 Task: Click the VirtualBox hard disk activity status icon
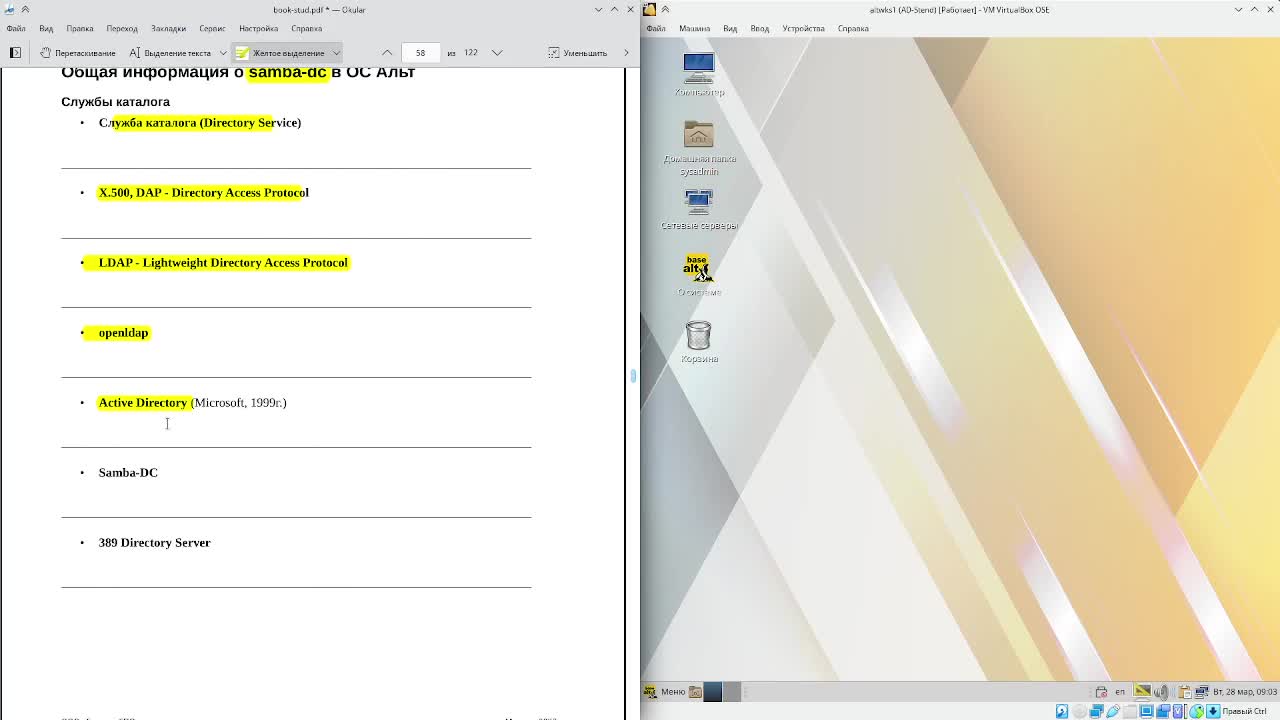click(x=1062, y=711)
